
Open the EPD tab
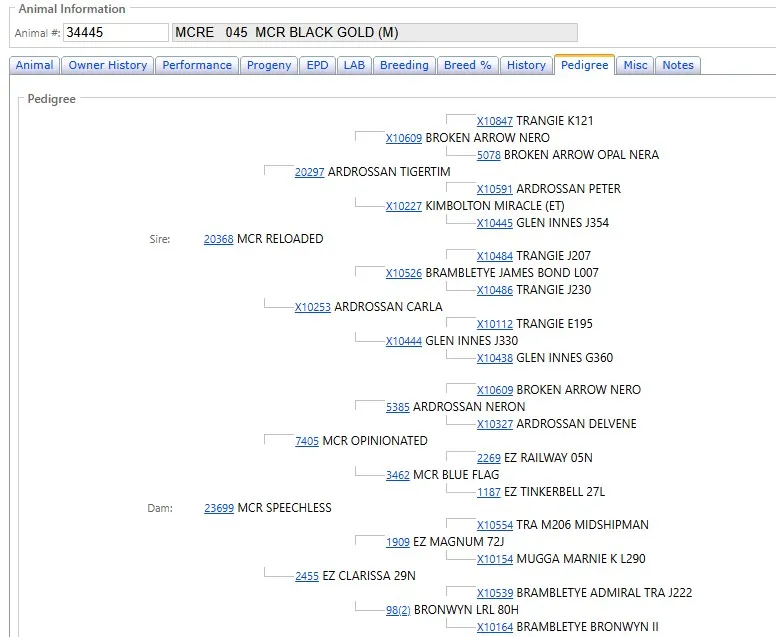point(317,65)
